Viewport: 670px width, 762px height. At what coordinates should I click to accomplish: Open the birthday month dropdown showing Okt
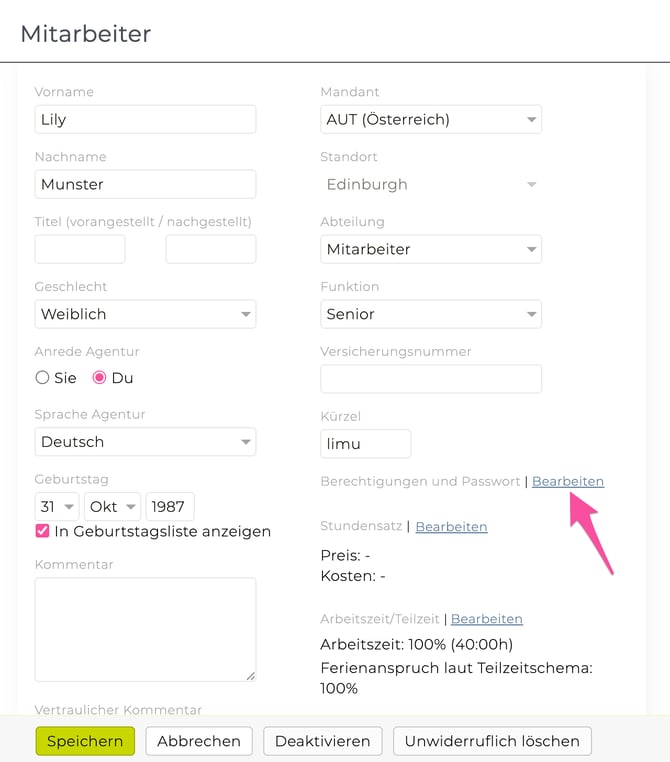click(112, 507)
